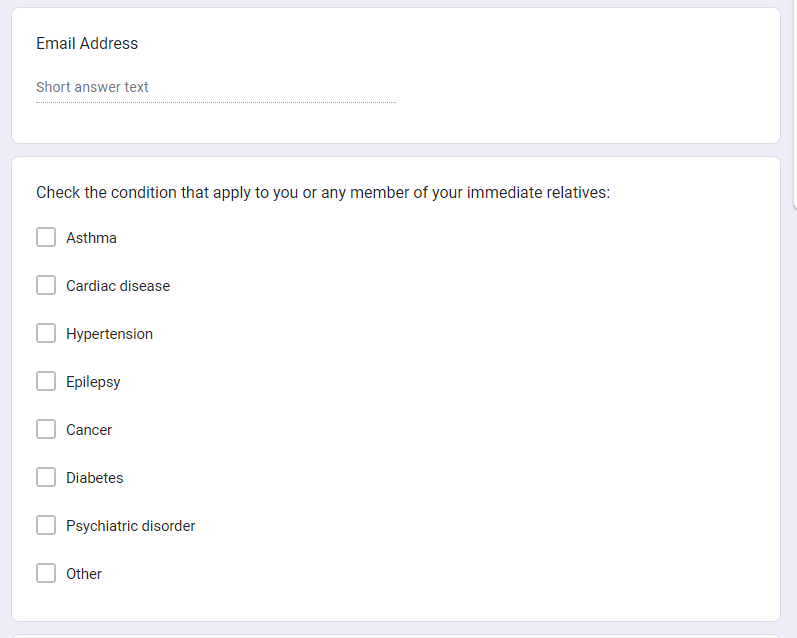The height and width of the screenshot is (638, 797).
Task: Select the 'Check the condition' question title
Action: click(323, 192)
